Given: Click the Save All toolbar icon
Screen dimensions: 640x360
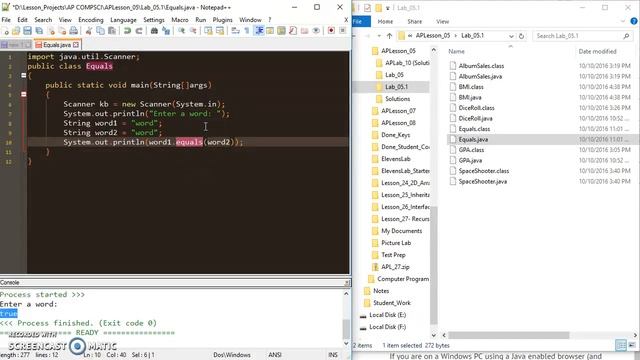Looking at the screenshot, I should 39,31.
